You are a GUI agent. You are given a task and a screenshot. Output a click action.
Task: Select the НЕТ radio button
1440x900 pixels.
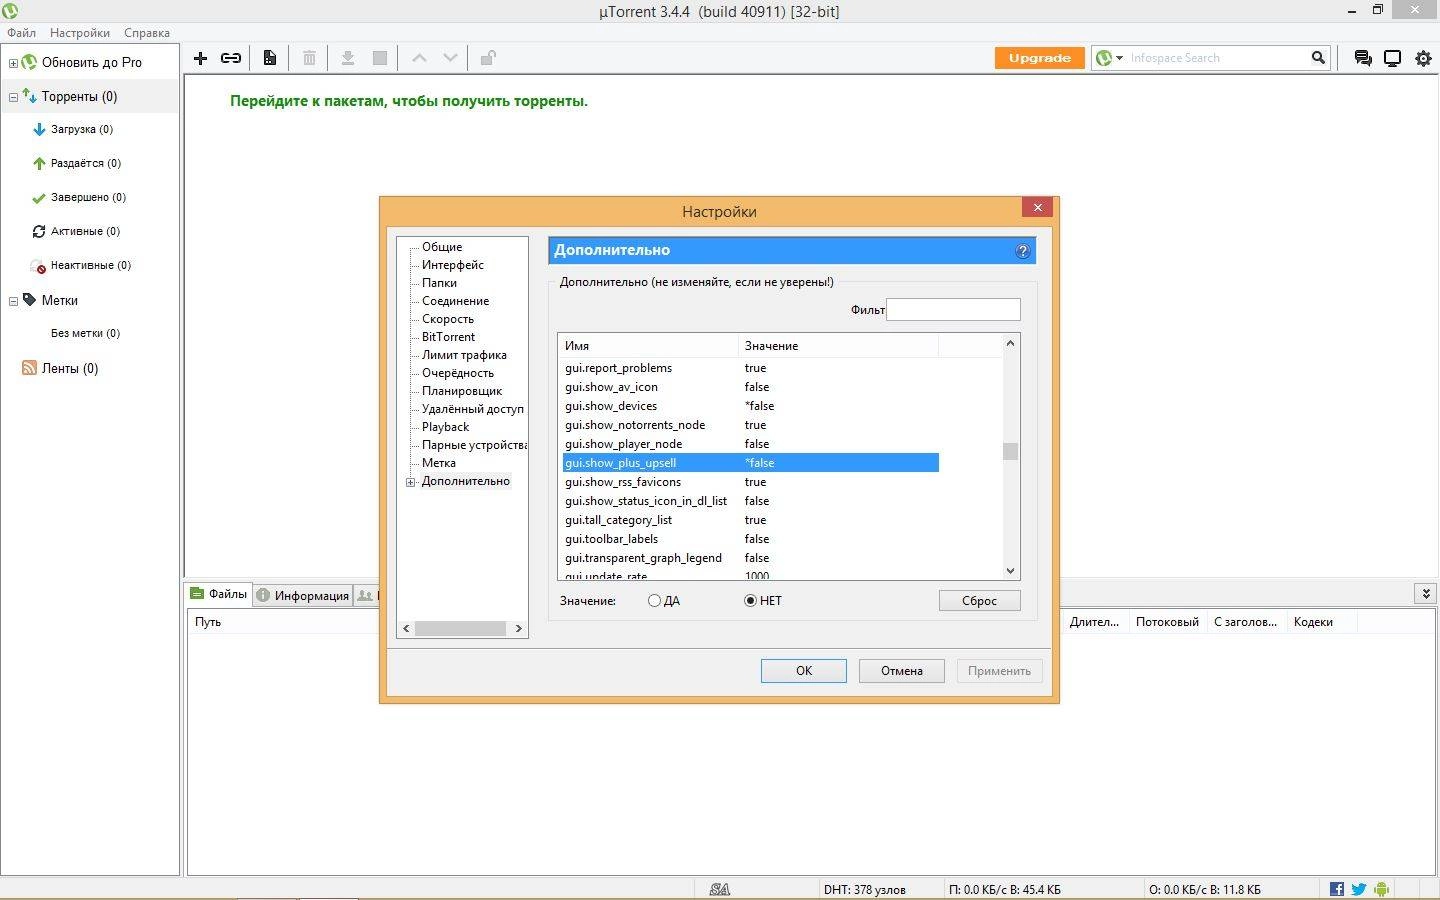(750, 600)
